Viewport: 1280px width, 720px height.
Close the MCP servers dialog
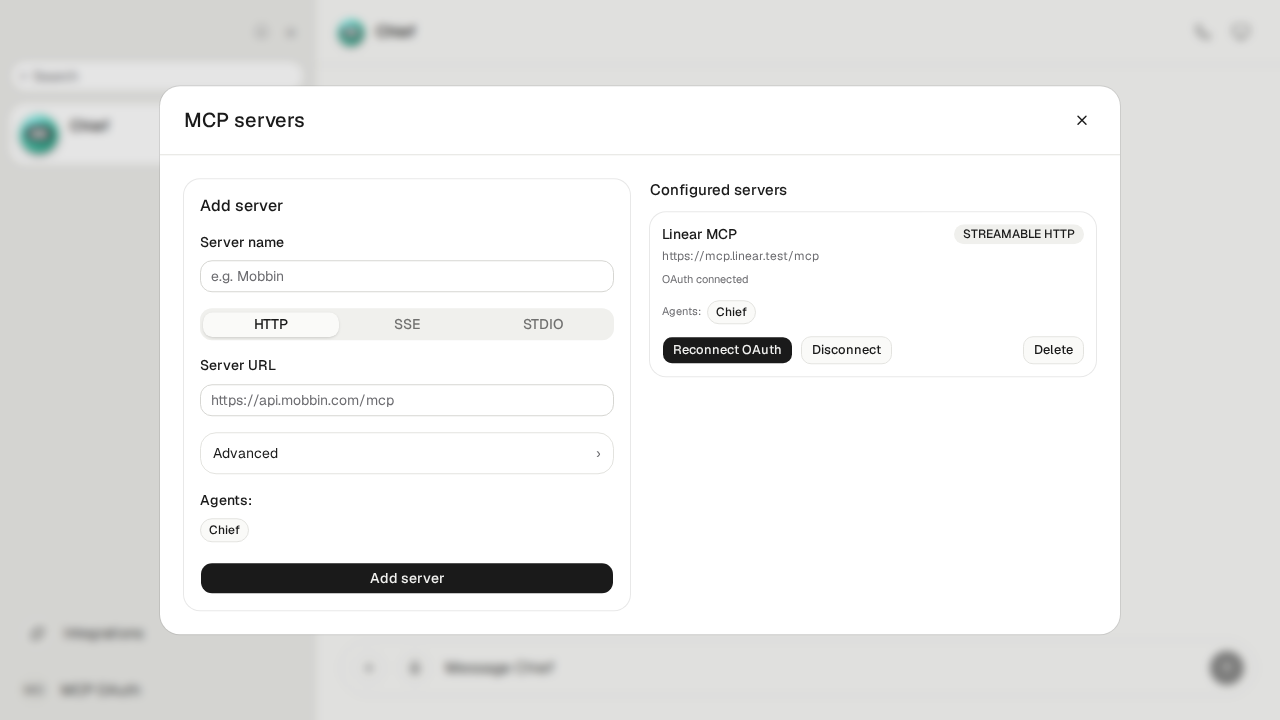click(1082, 120)
